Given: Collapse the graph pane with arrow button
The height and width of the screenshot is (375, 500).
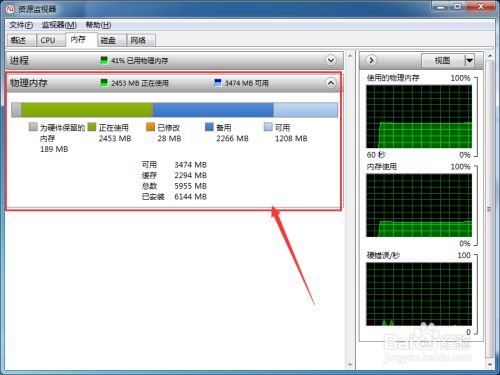Looking at the screenshot, I should (x=371, y=60).
